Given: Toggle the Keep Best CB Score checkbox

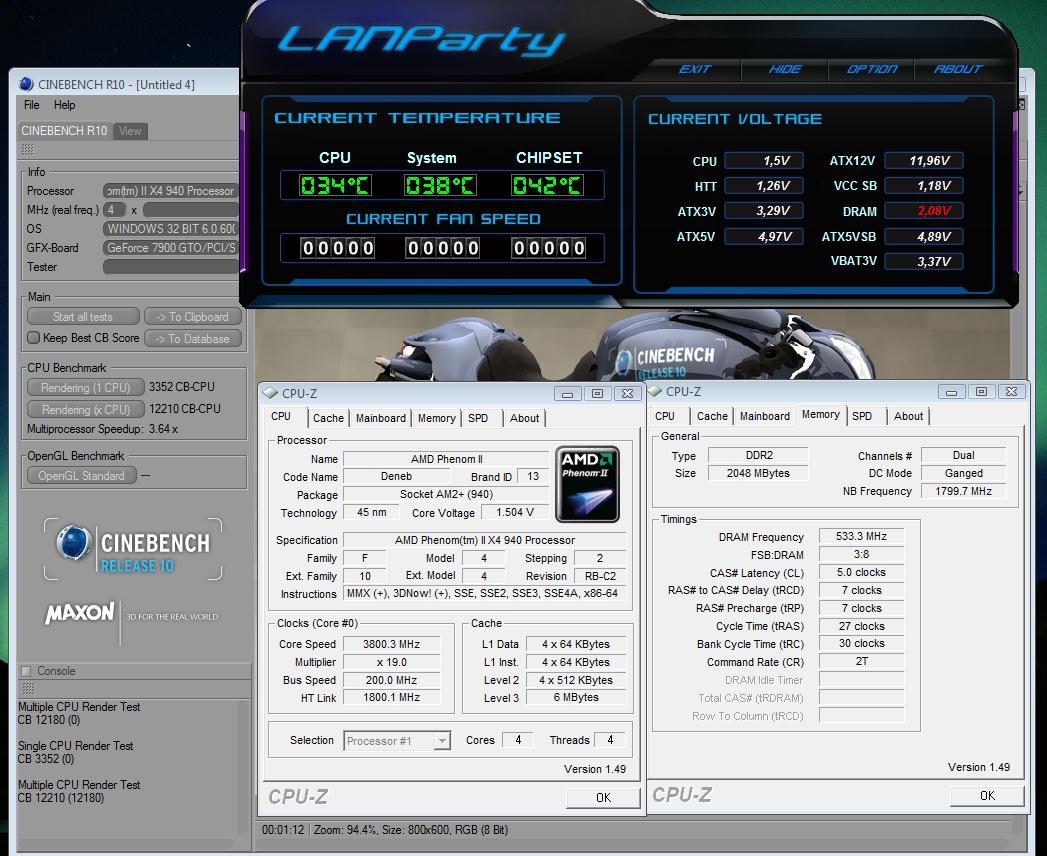Looking at the screenshot, I should point(33,338).
